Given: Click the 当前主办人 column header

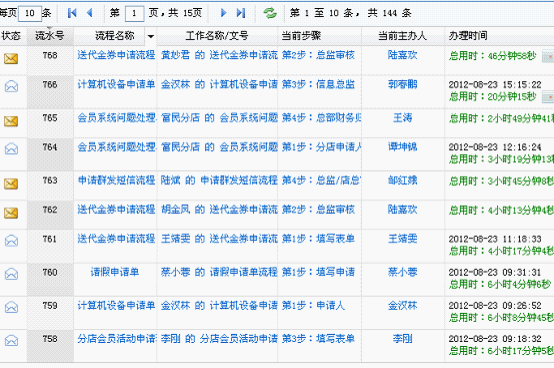Looking at the screenshot, I should (x=402, y=36).
